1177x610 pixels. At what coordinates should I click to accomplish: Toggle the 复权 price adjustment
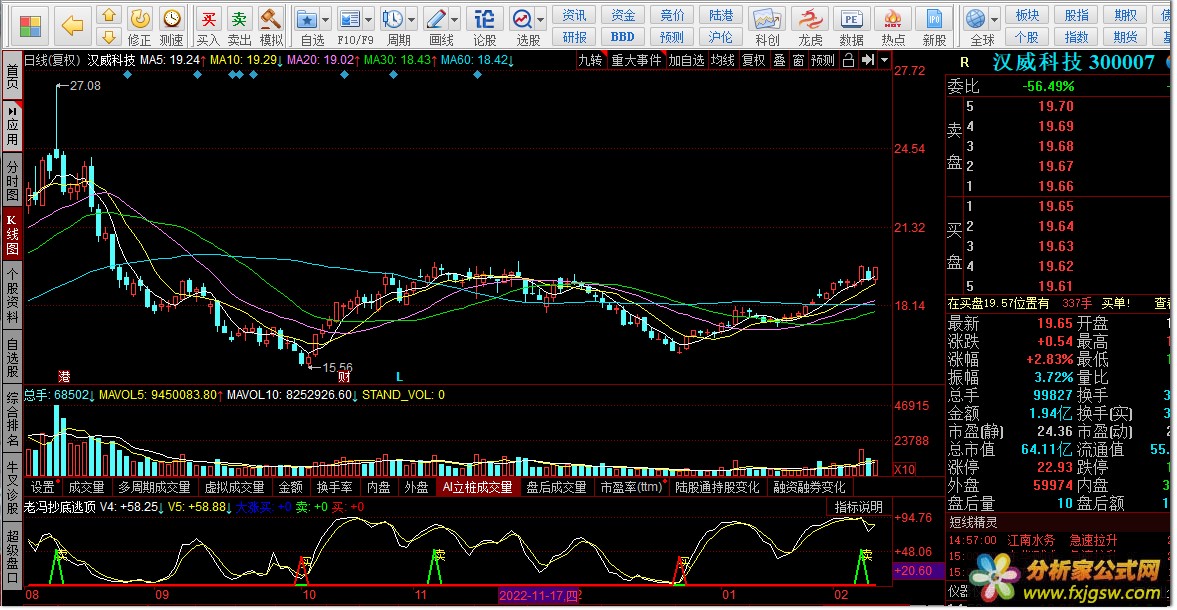pos(754,60)
